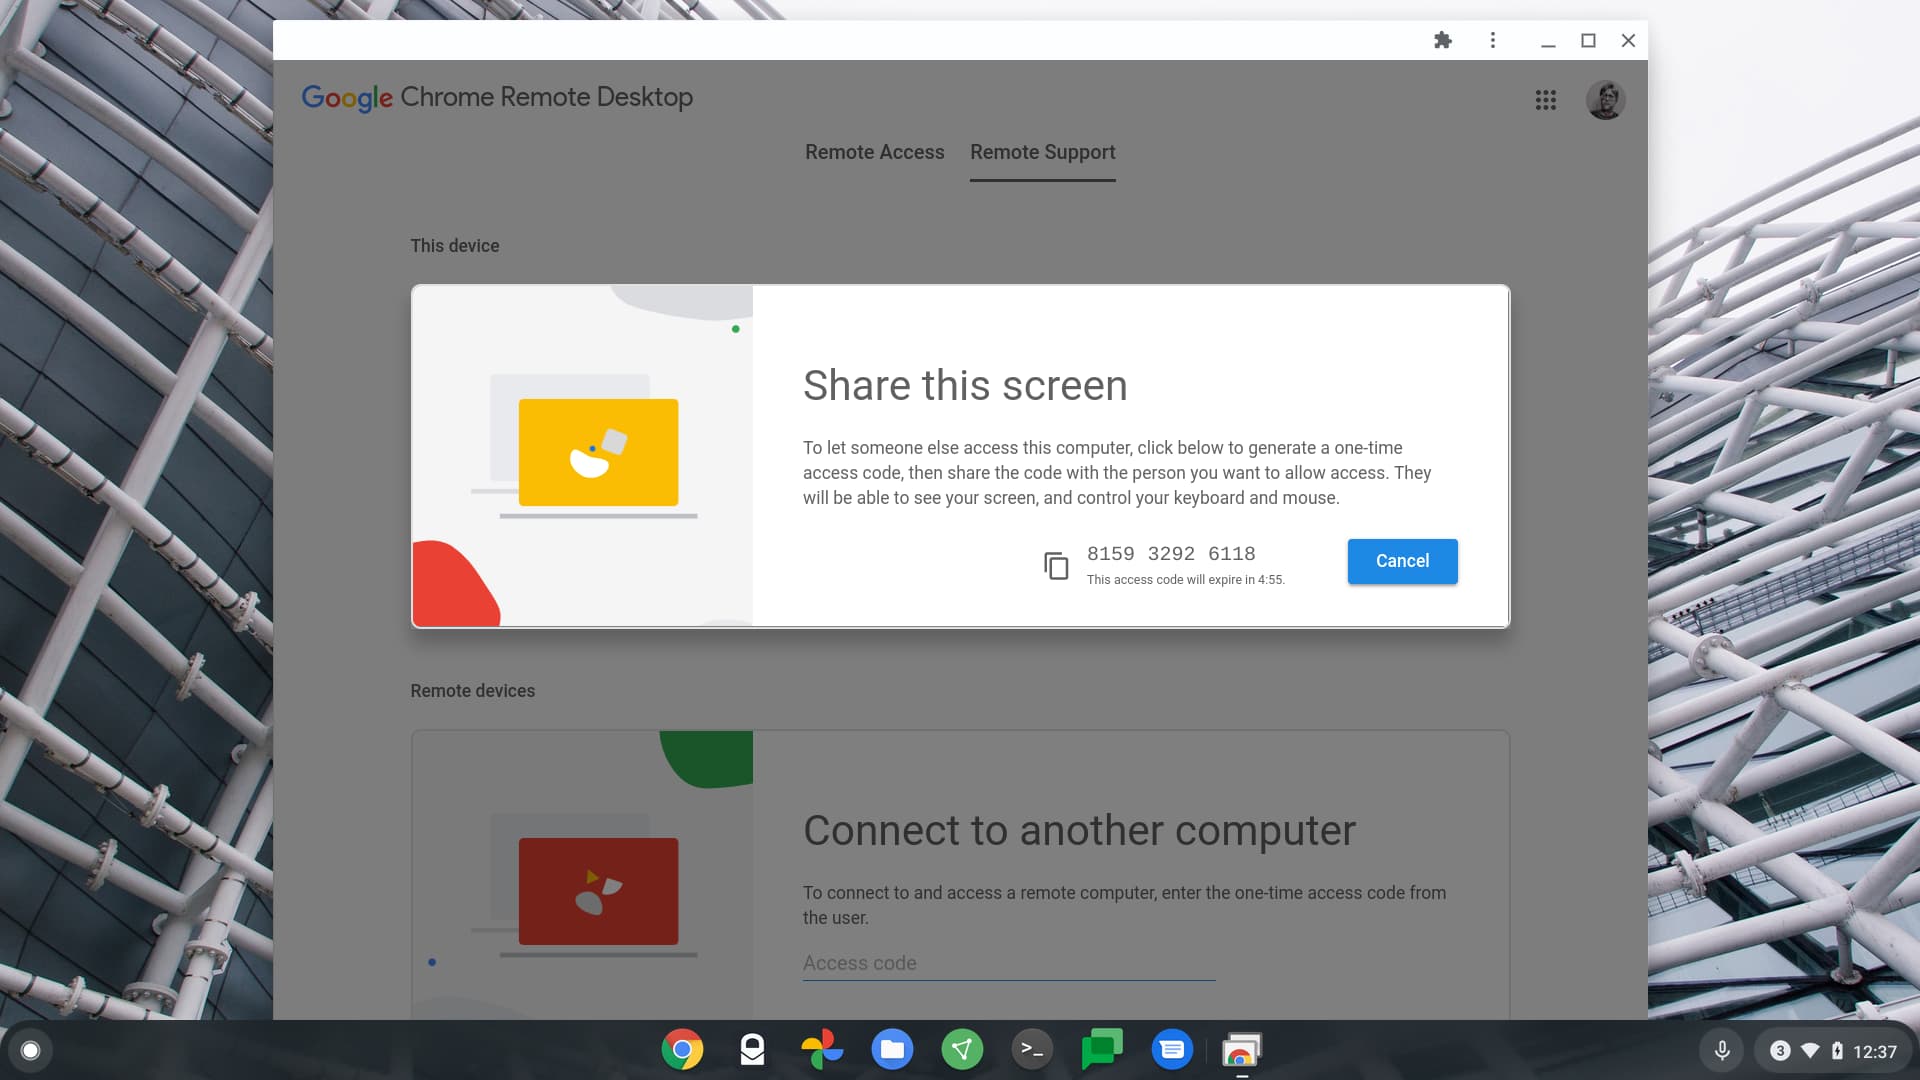
Task: Minimize the Remote Desktop window
Action: 1548,41
